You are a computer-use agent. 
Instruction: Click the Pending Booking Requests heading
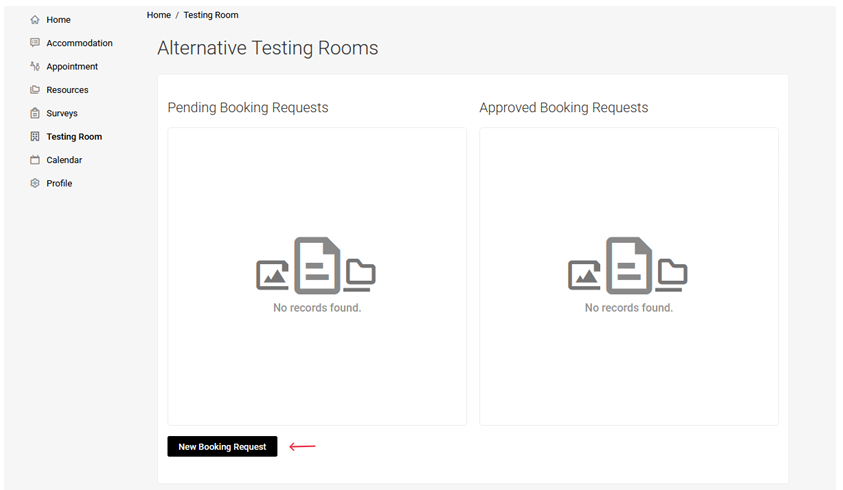[x=248, y=108]
